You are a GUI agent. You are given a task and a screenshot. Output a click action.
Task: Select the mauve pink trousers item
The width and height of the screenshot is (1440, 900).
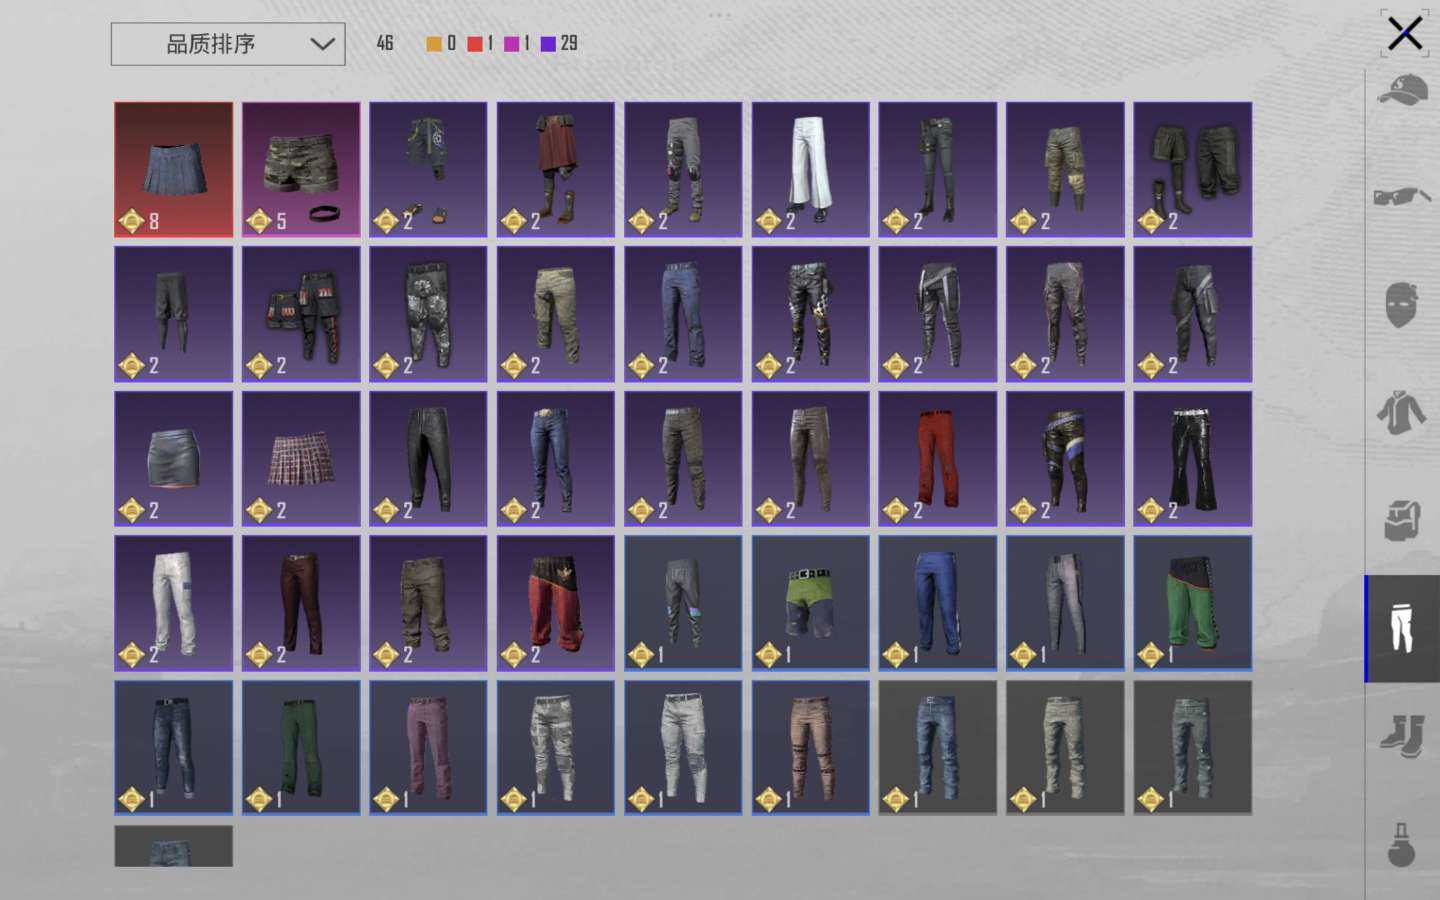click(x=428, y=748)
